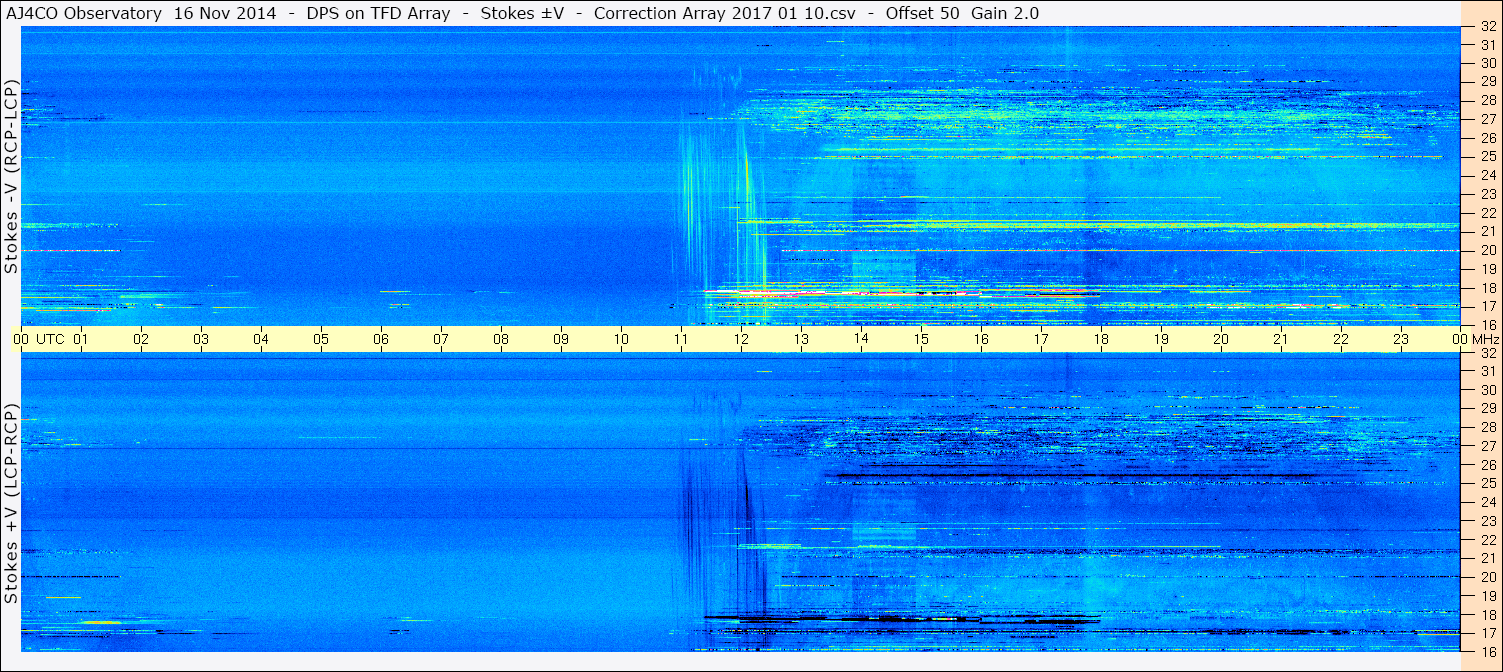Click the 20 MHz label on upper scale
The image size is (1503, 672).
tap(1487, 250)
